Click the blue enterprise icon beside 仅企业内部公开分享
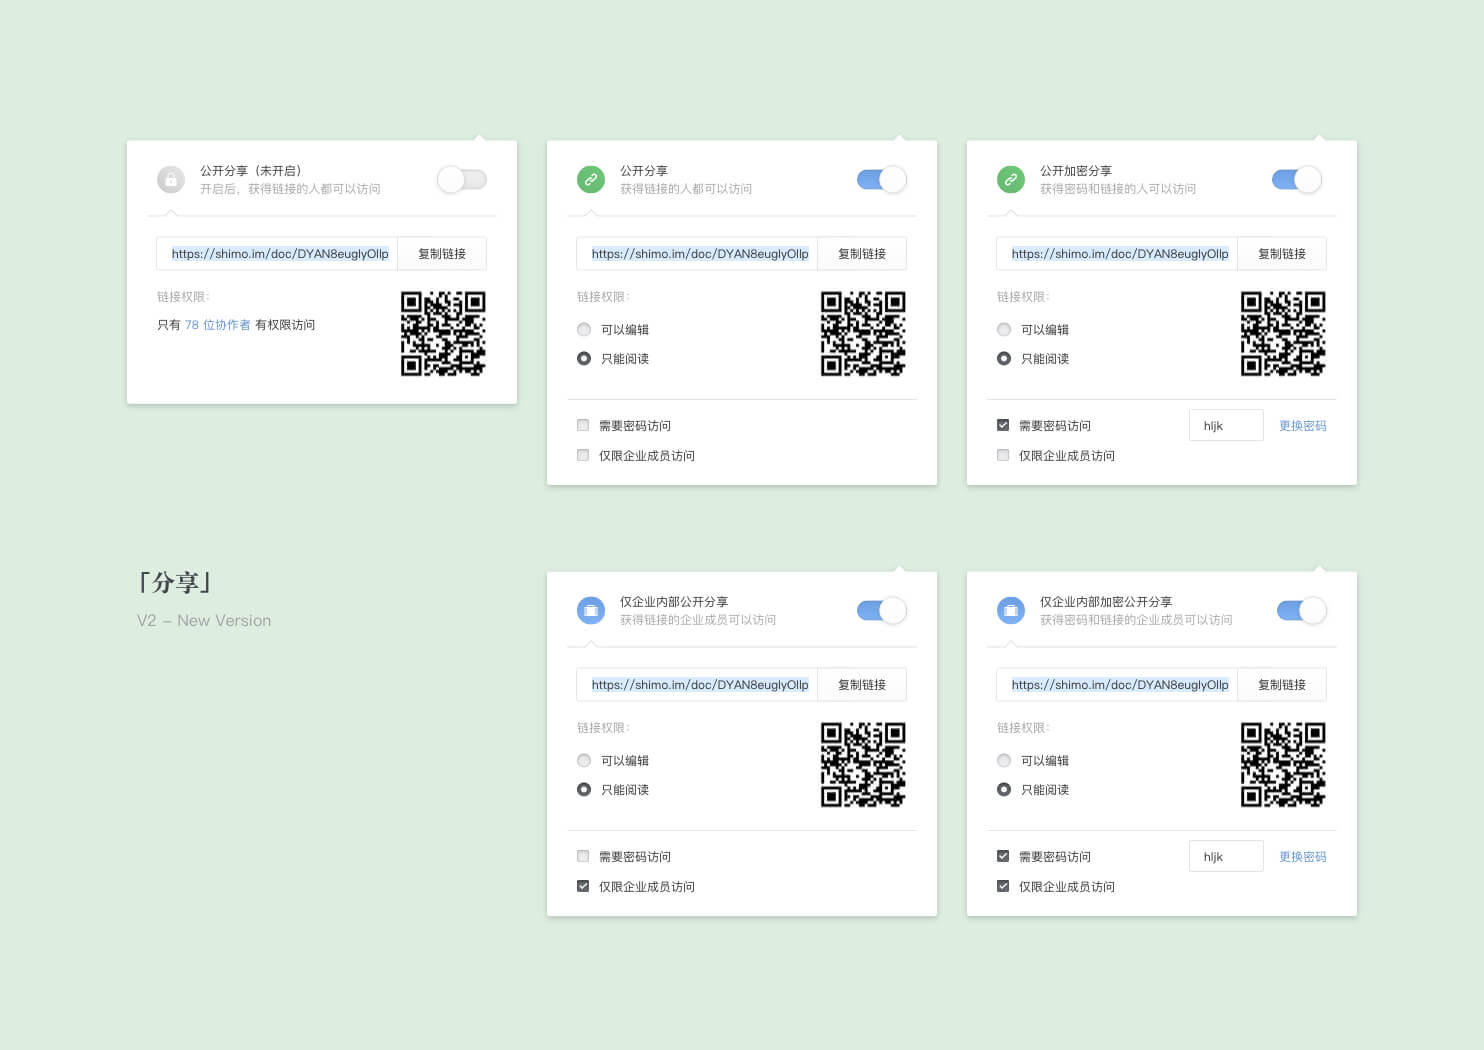 pos(591,610)
